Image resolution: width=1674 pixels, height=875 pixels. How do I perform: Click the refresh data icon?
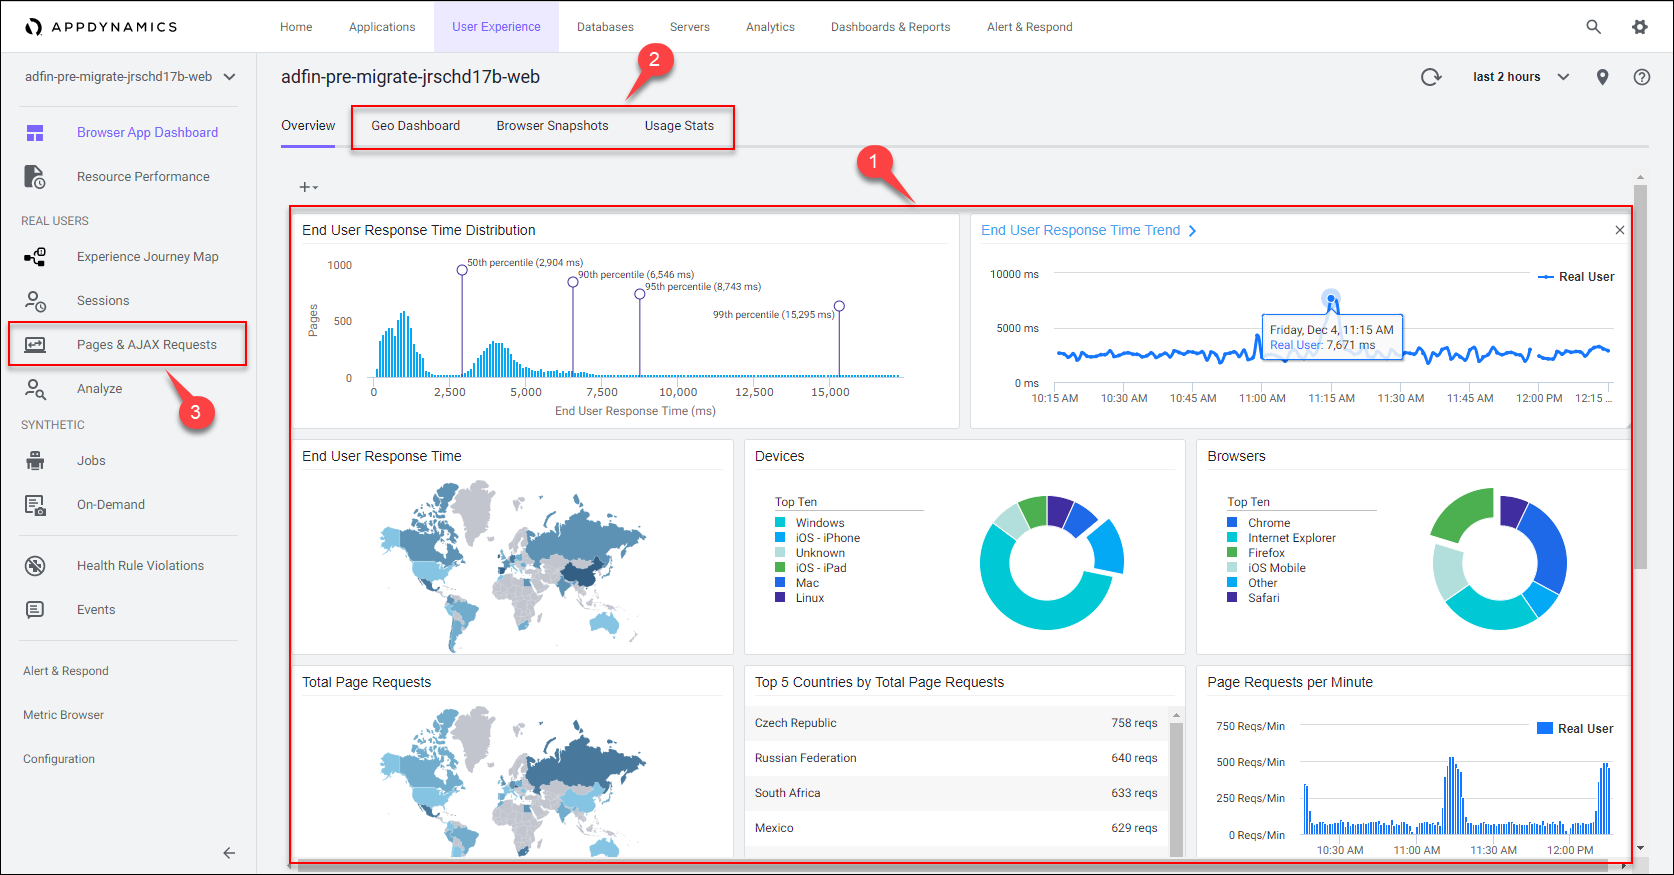coord(1431,77)
